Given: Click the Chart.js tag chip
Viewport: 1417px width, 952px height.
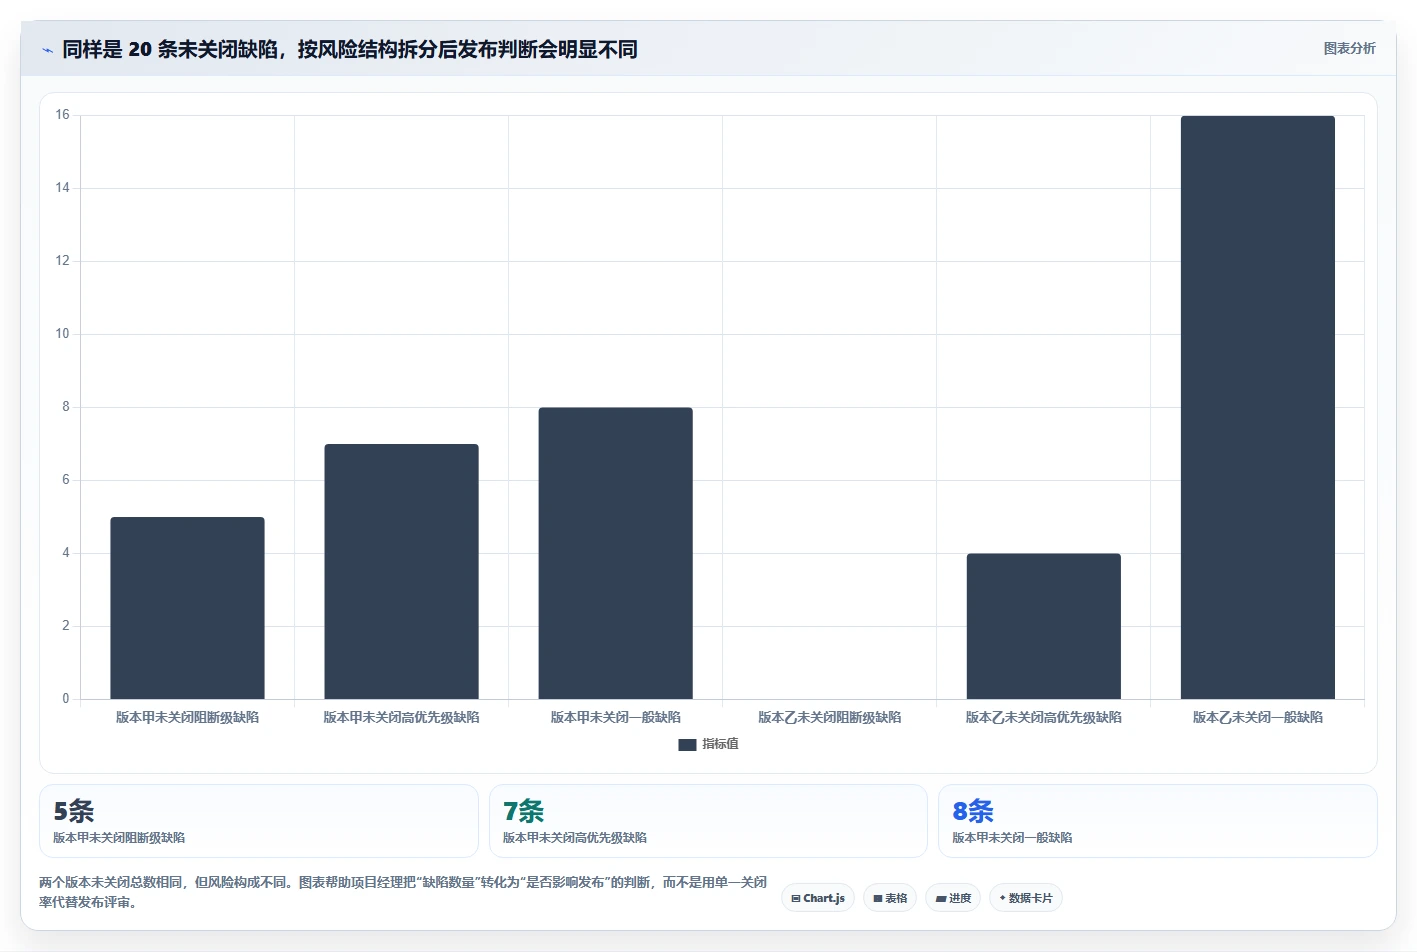Looking at the screenshot, I should pos(817,898).
